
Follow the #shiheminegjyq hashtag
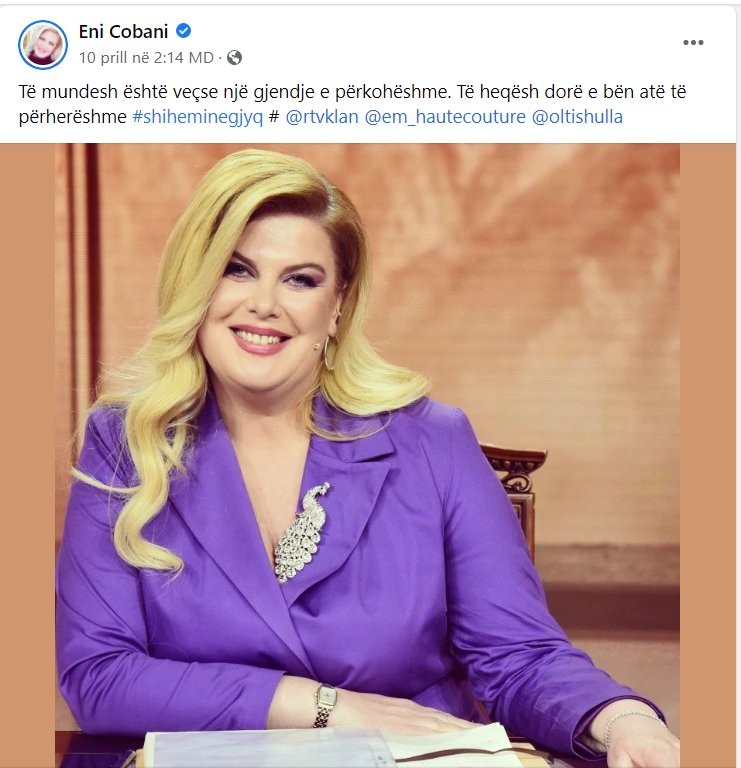(198, 117)
